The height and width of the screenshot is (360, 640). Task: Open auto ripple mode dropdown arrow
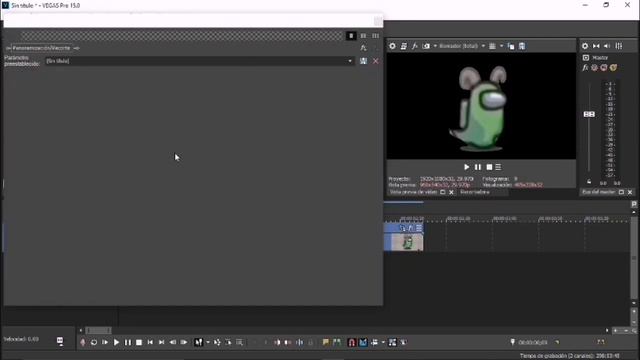(x=383, y=342)
